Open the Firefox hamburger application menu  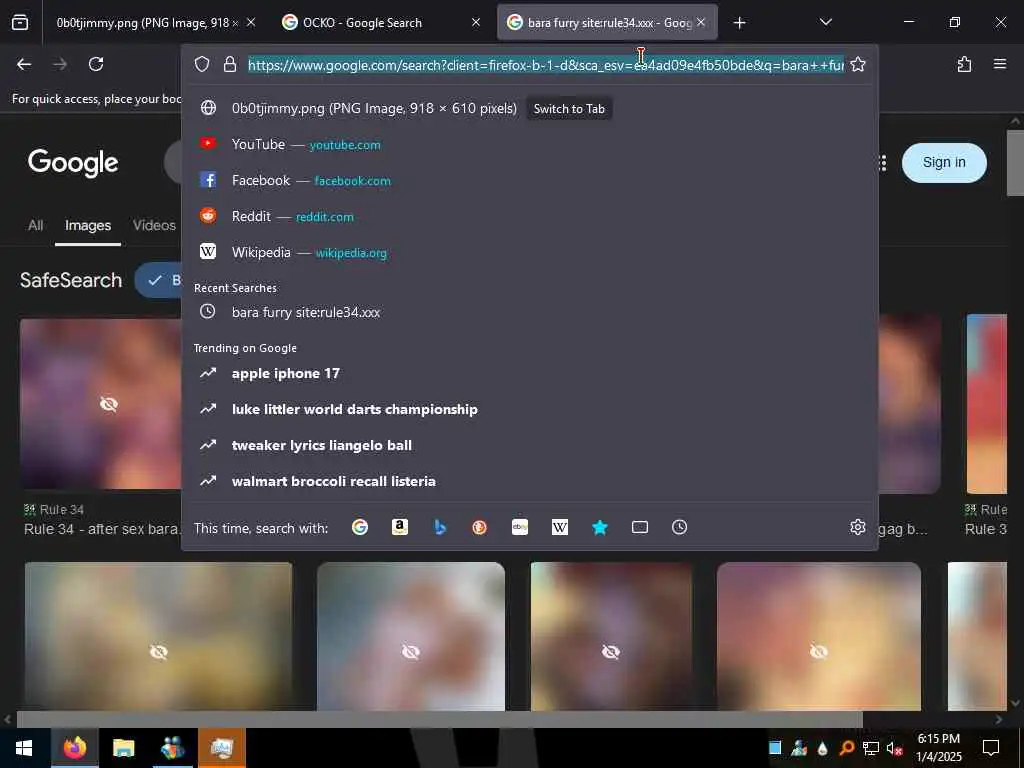click(x=999, y=64)
